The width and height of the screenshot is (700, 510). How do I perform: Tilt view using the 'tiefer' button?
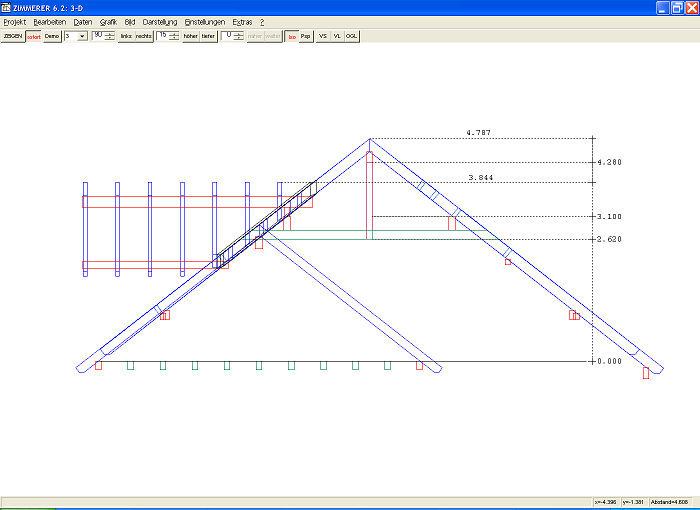[x=208, y=35]
